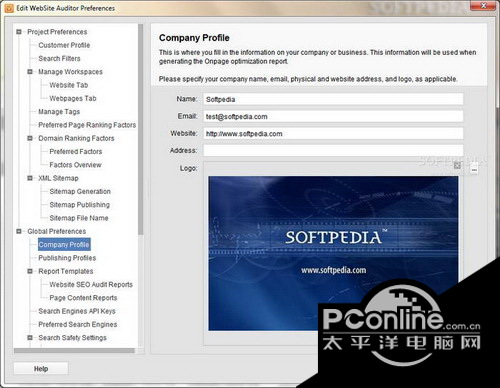Select Search Safety Settings label
This screenshot has height=388, width=500.
click(x=72, y=338)
